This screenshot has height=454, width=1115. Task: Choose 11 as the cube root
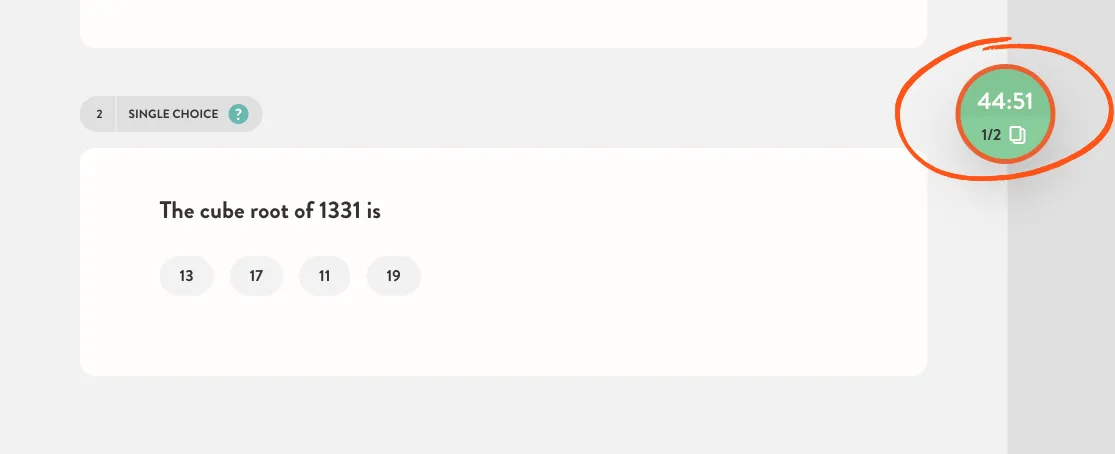click(x=324, y=275)
